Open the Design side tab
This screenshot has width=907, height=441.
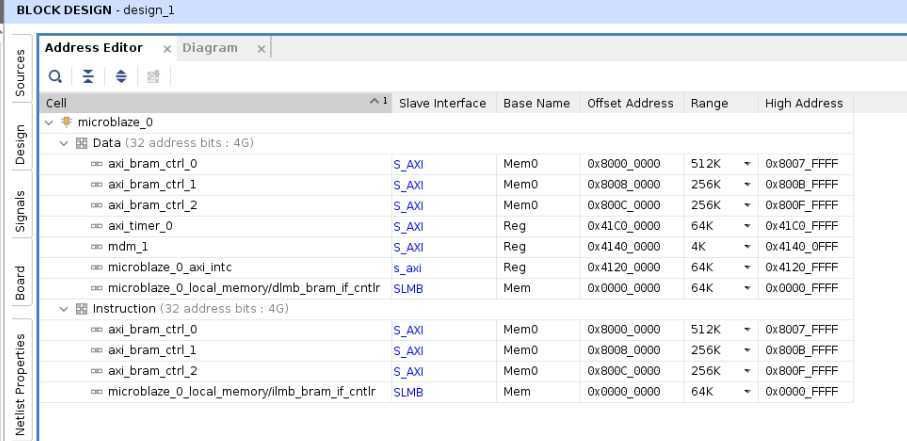point(20,145)
